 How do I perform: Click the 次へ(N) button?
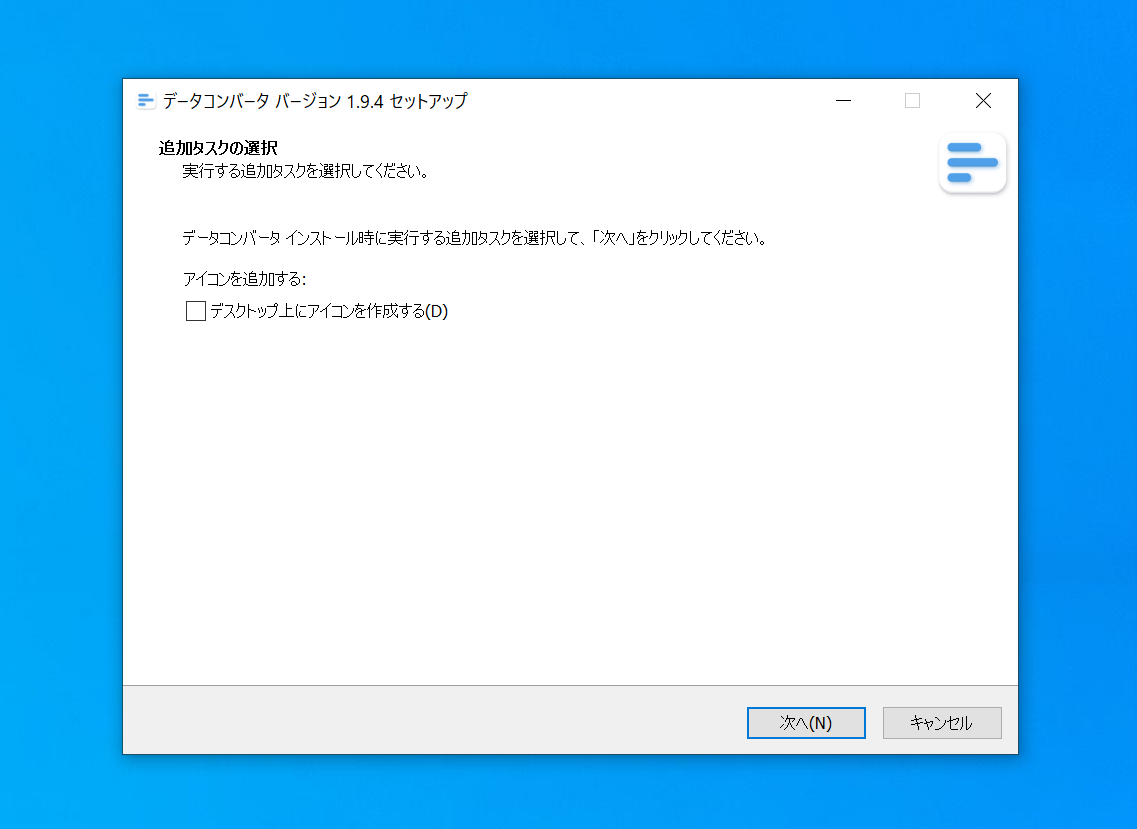[806, 722]
